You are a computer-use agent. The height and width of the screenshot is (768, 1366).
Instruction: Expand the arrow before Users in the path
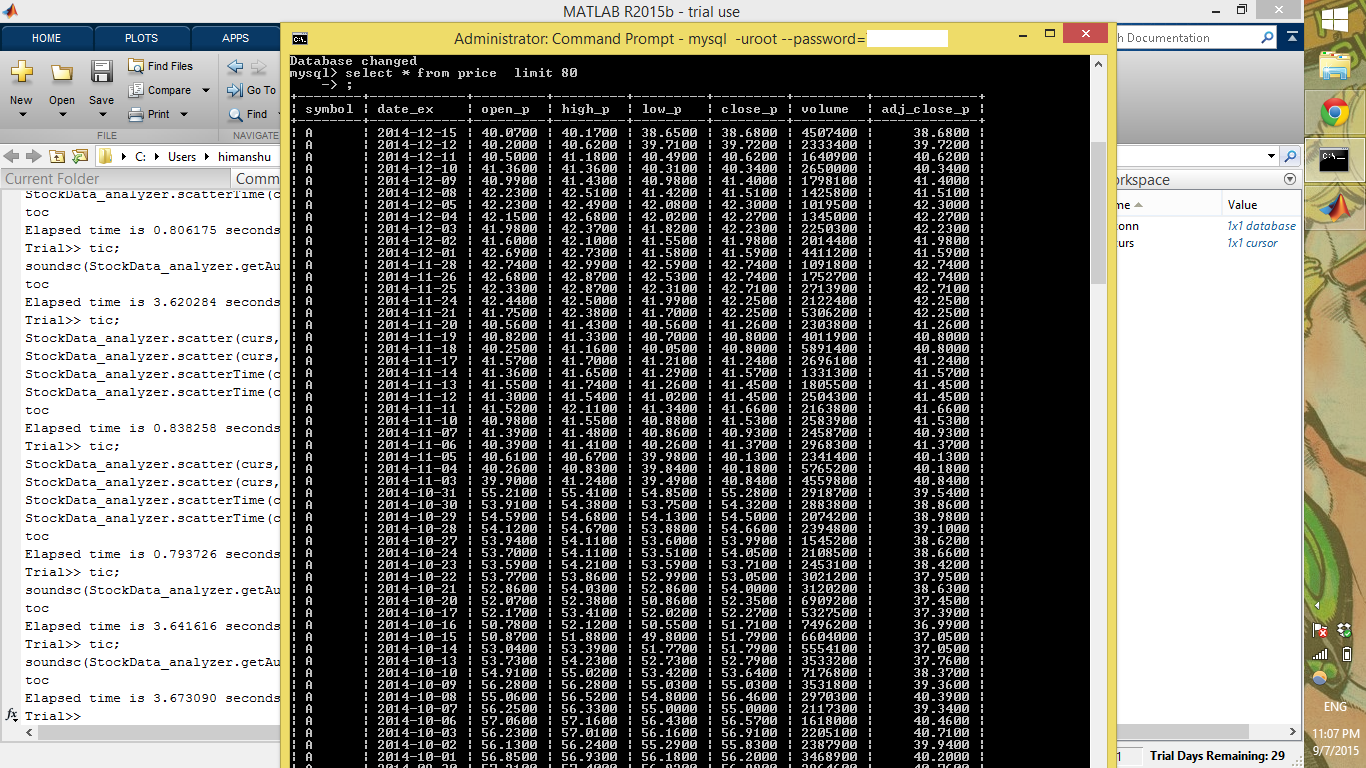click(155, 157)
